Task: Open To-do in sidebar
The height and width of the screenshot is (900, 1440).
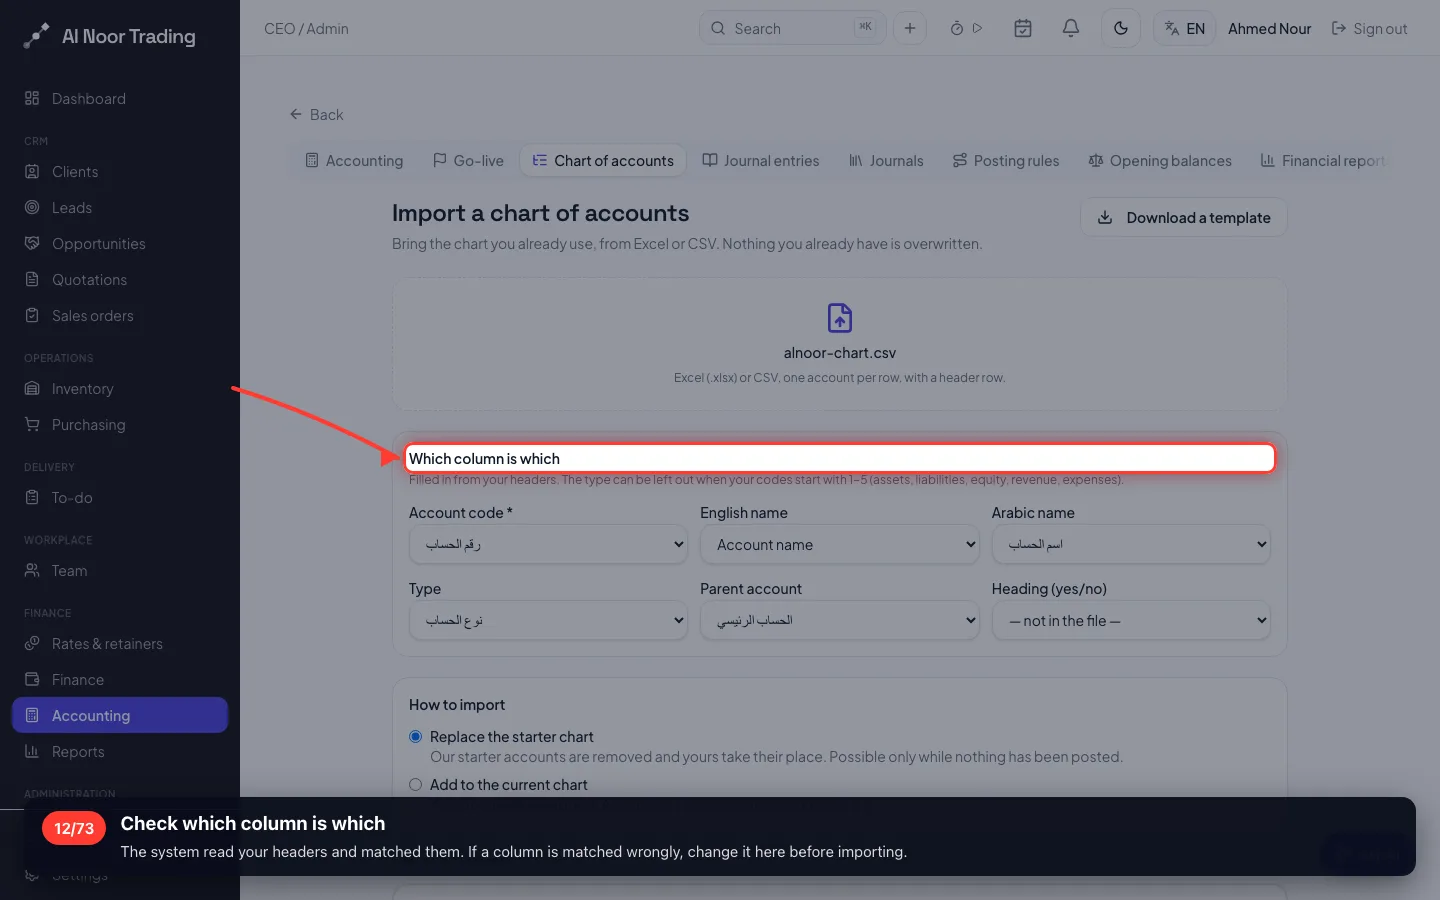Action: coord(120,497)
